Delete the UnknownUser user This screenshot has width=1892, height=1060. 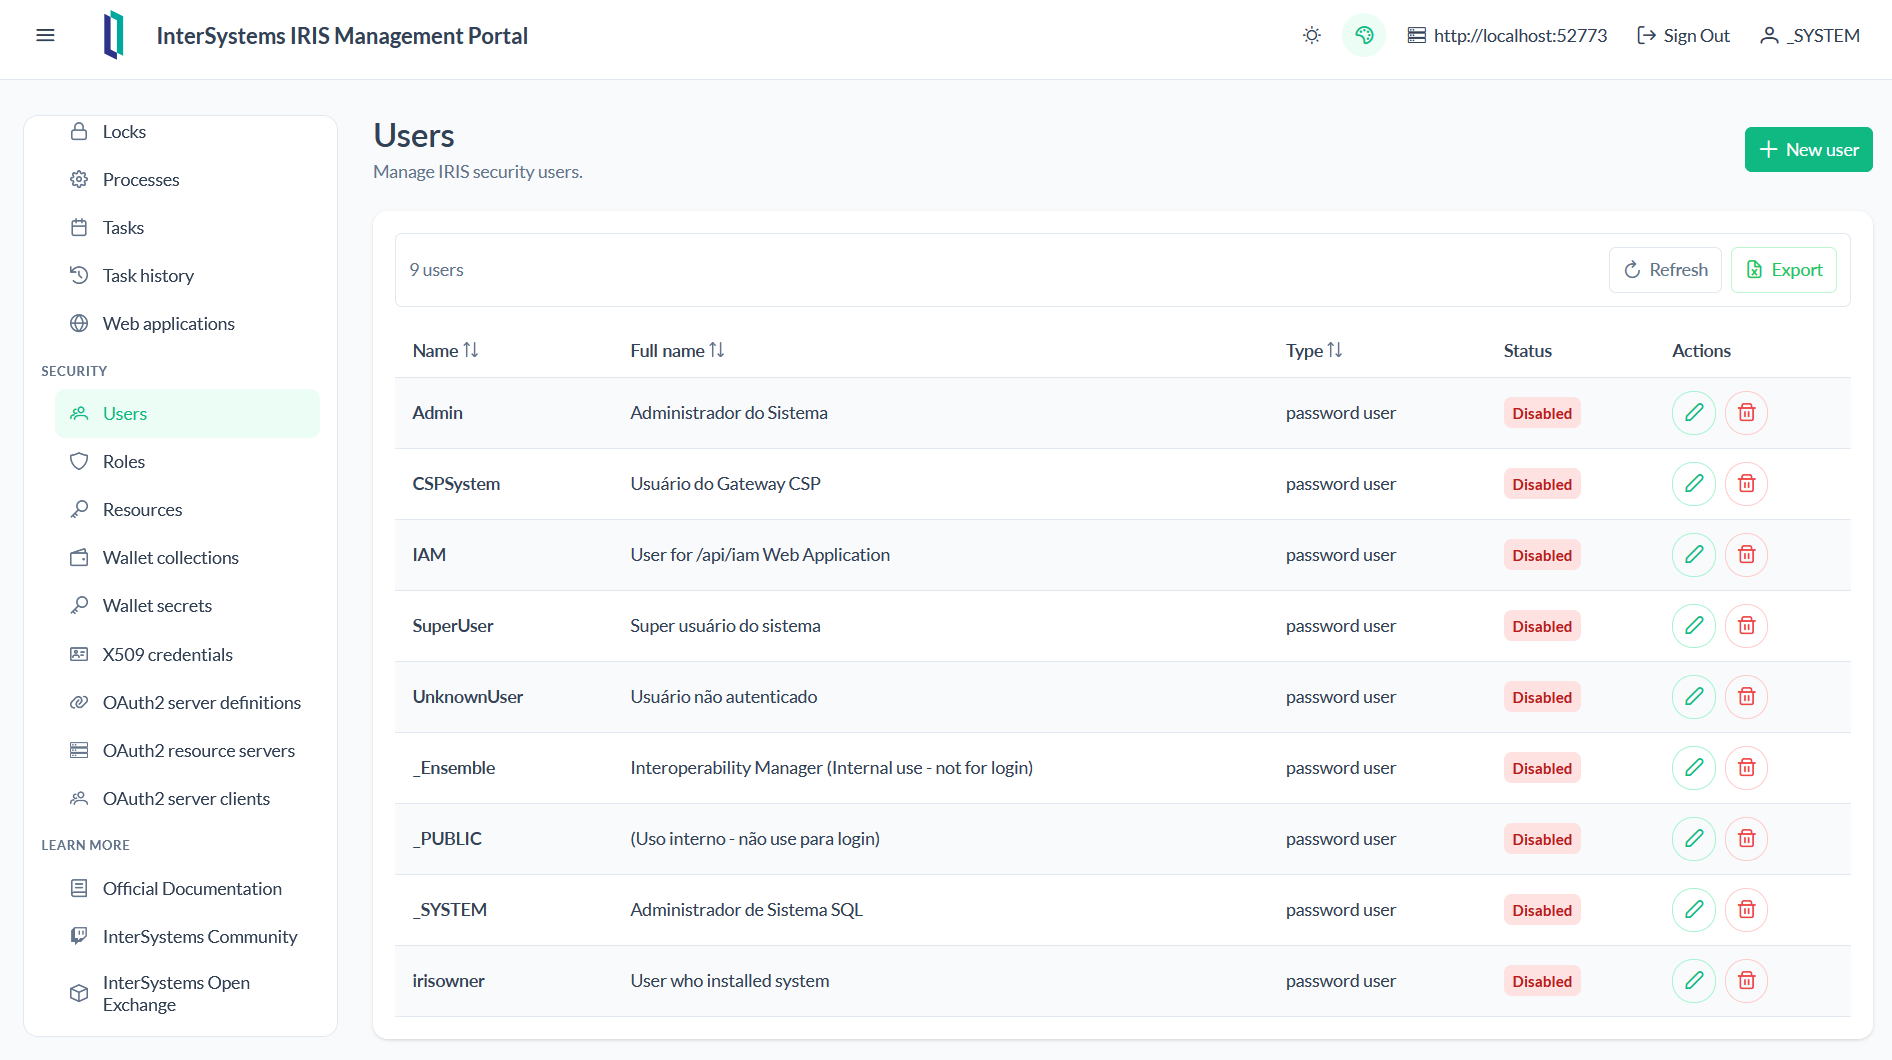tap(1747, 697)
